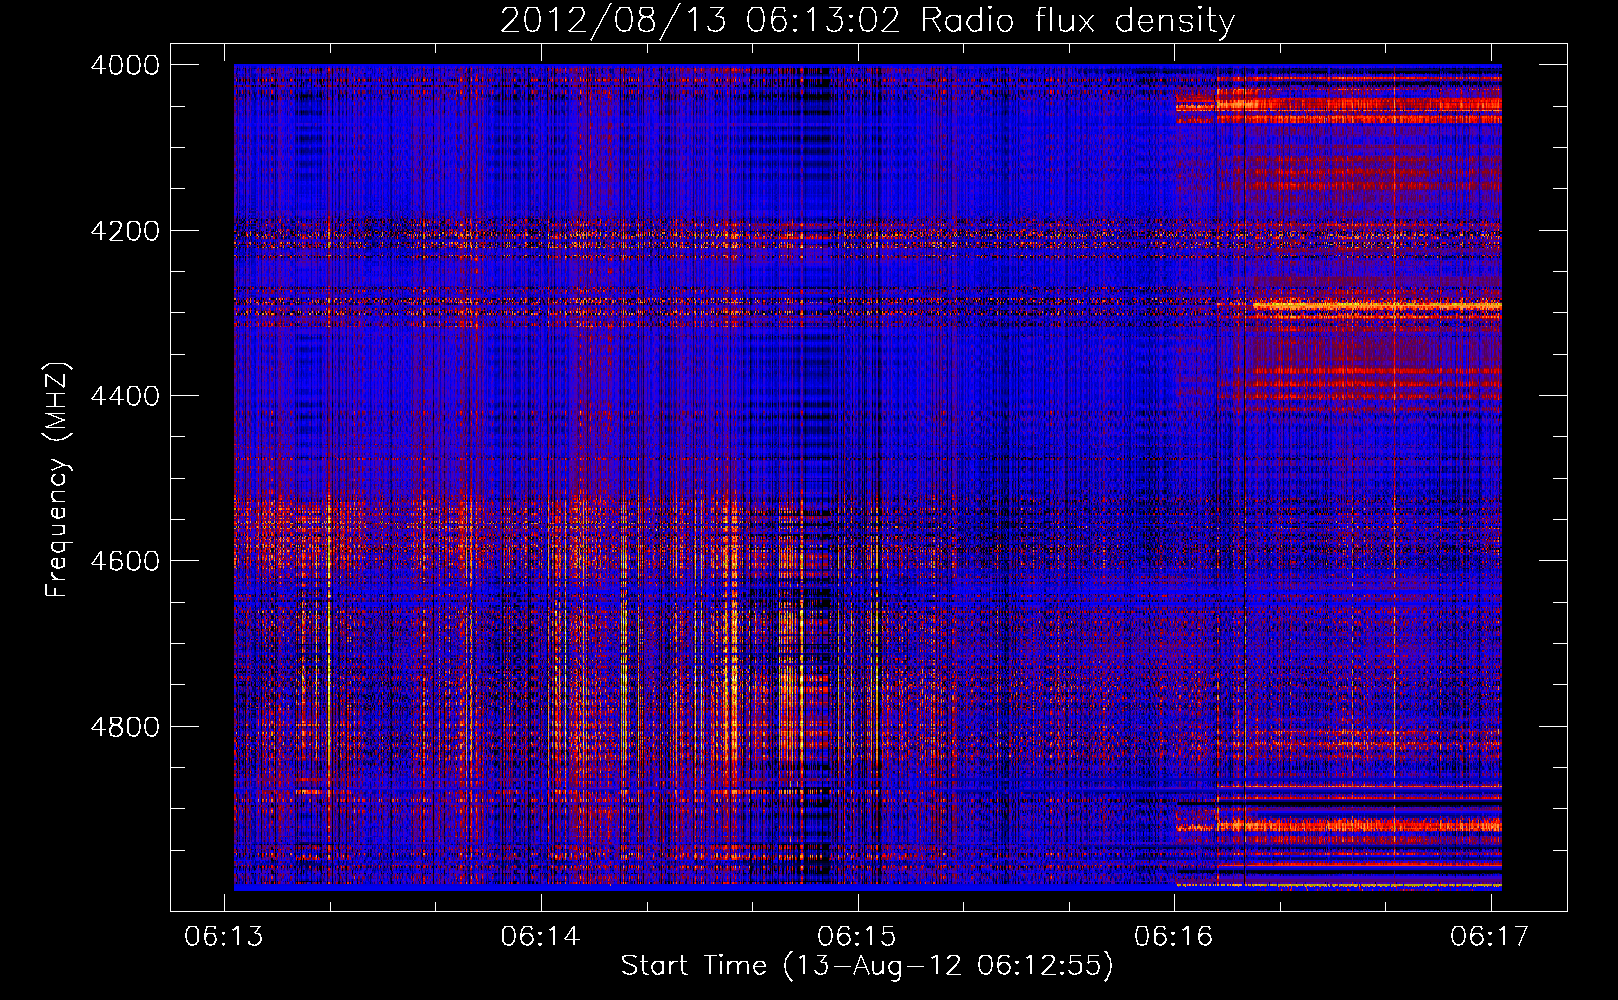Click the 06:15 time axis label
The height and width of the screenshot is (1000, 1618).
857,936
